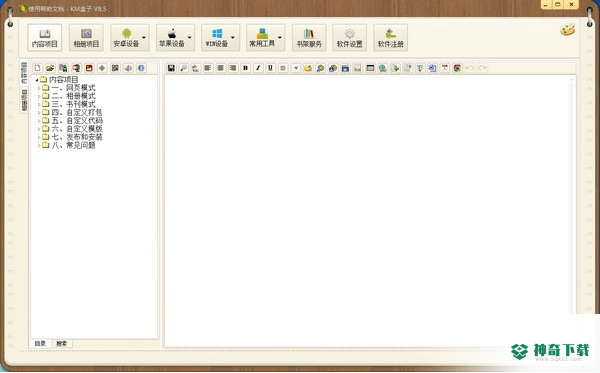
Task: Toggle bold text formatting
Action: [x=245, y=68]
